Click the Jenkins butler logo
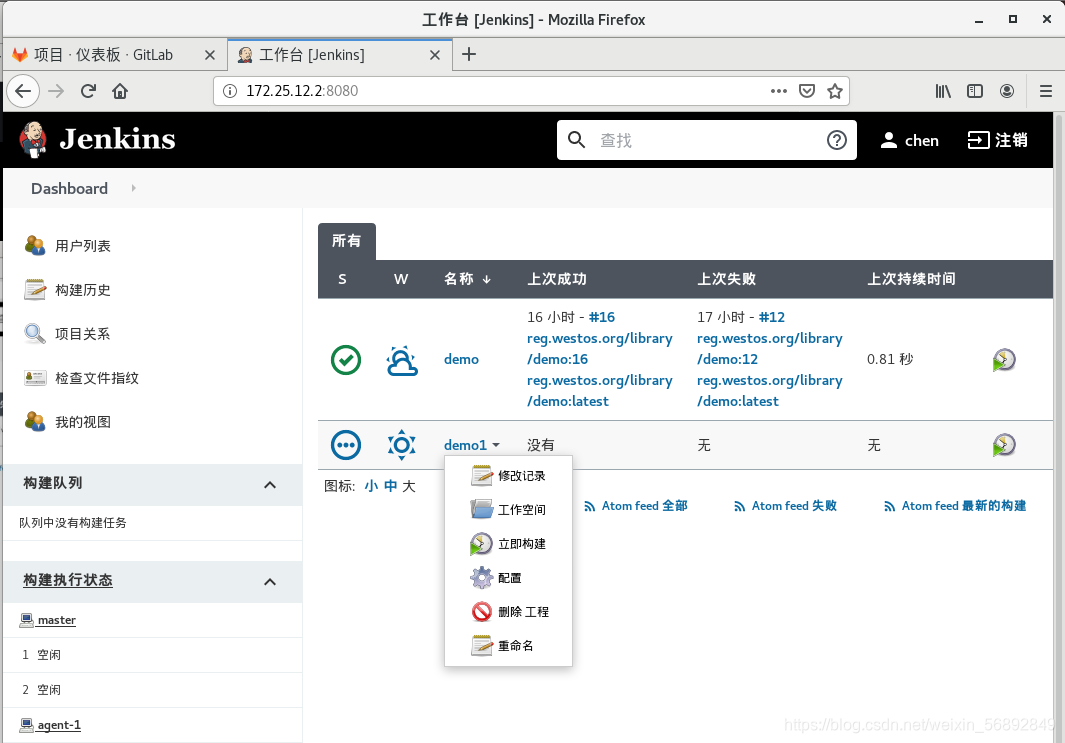This screenshot has width=1065, height=743. pyautogui.click(x=33, y=139)
